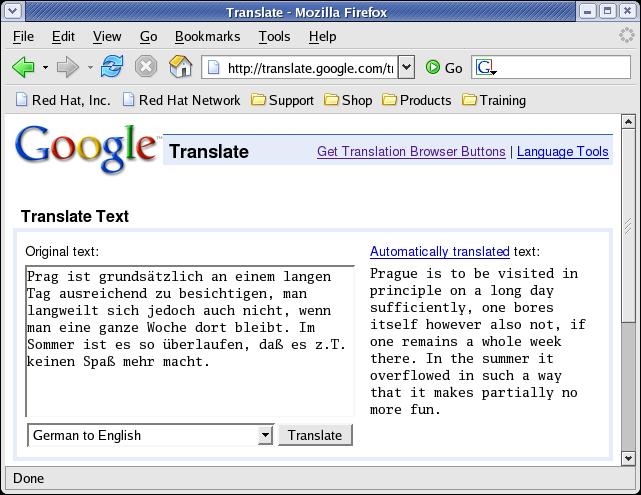Open the Go menu
Screen dimensions: 641x495
coord(148,36)
